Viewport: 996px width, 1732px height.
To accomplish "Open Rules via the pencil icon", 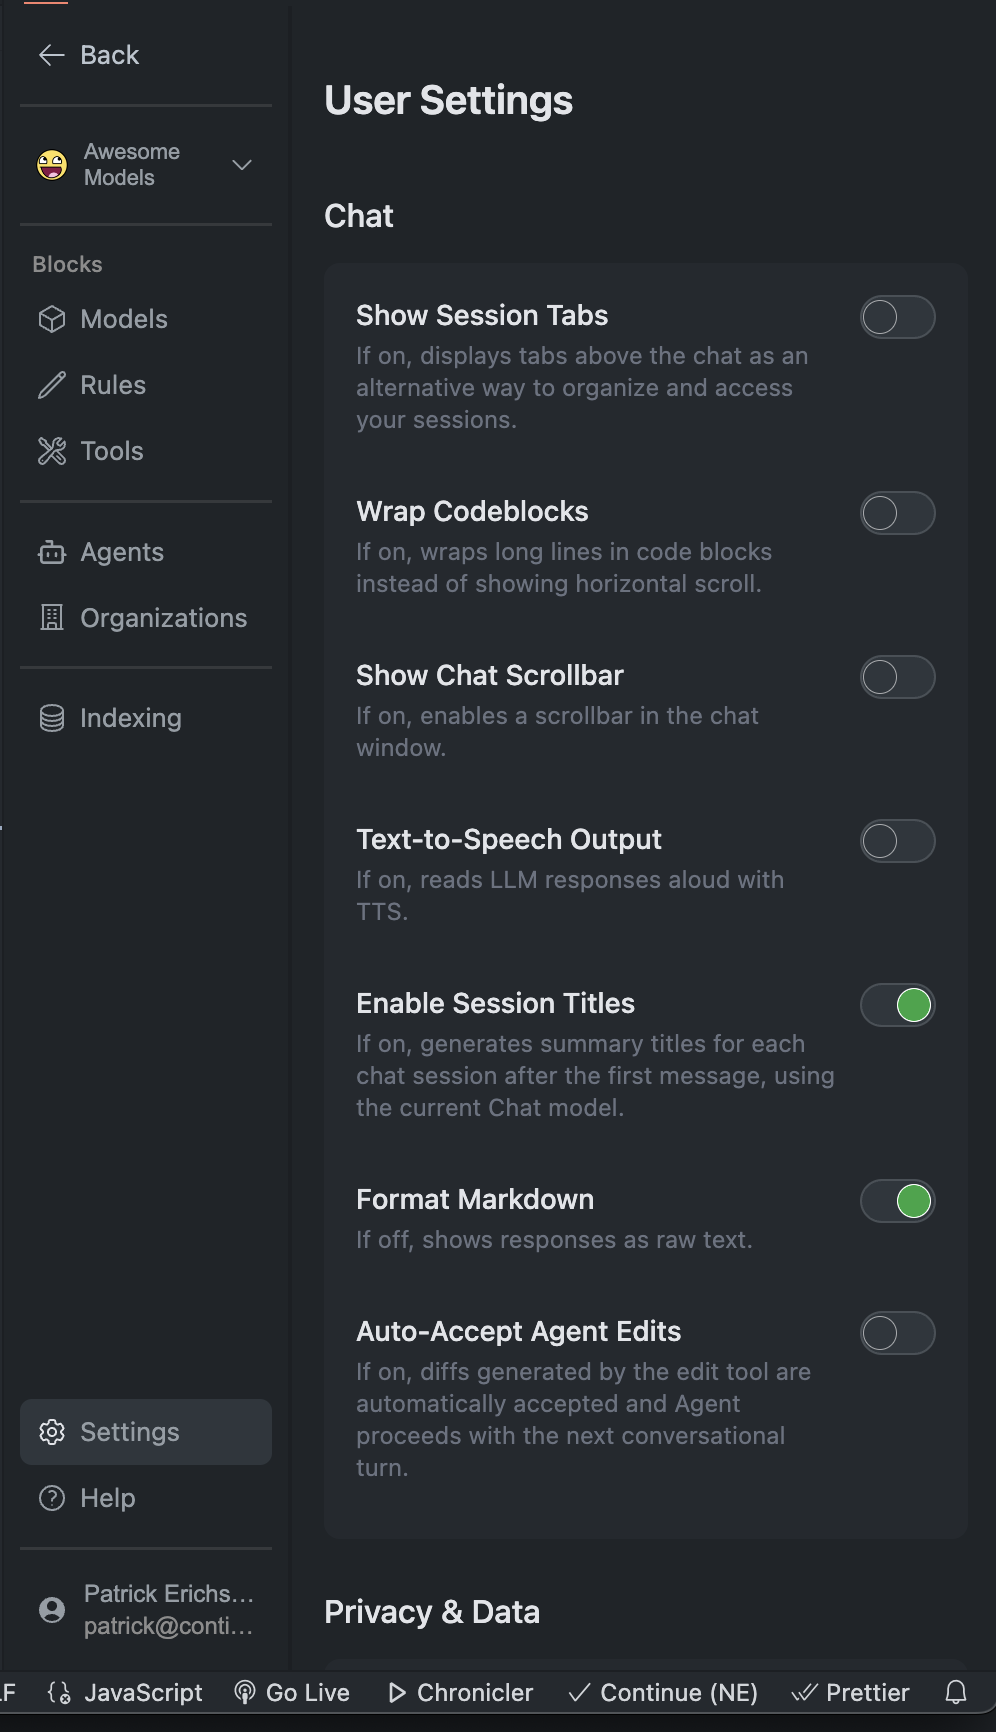I will pos(52,385).
